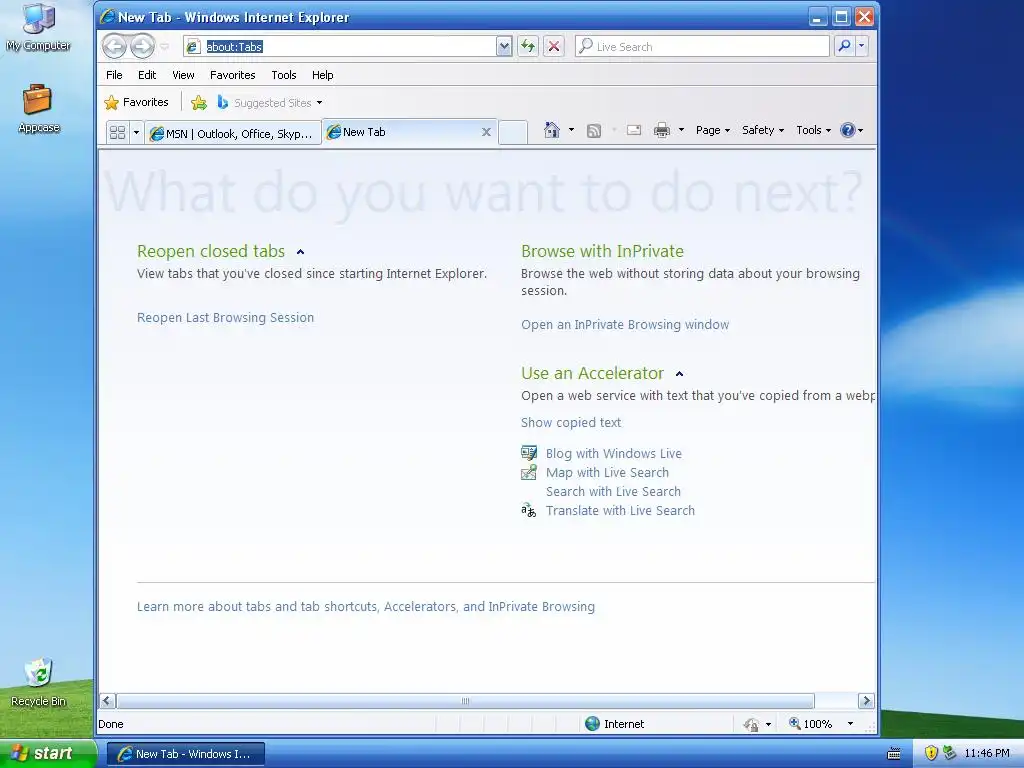Open the tab list dropdown arrow
Image resolution: width=1024 pixels, height=768 pixels.
point(136,133)
